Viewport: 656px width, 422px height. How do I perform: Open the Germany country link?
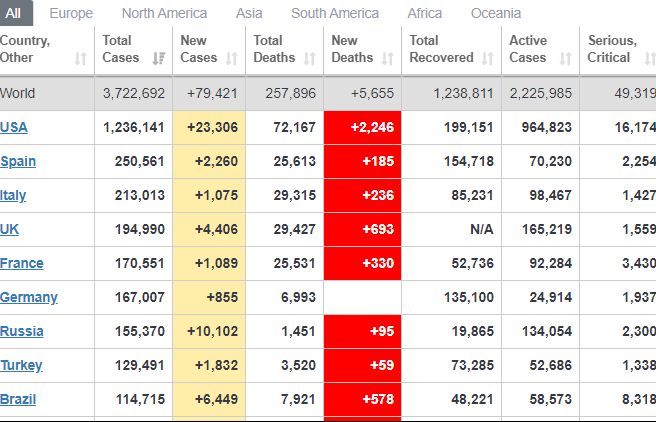coord(29,297)
